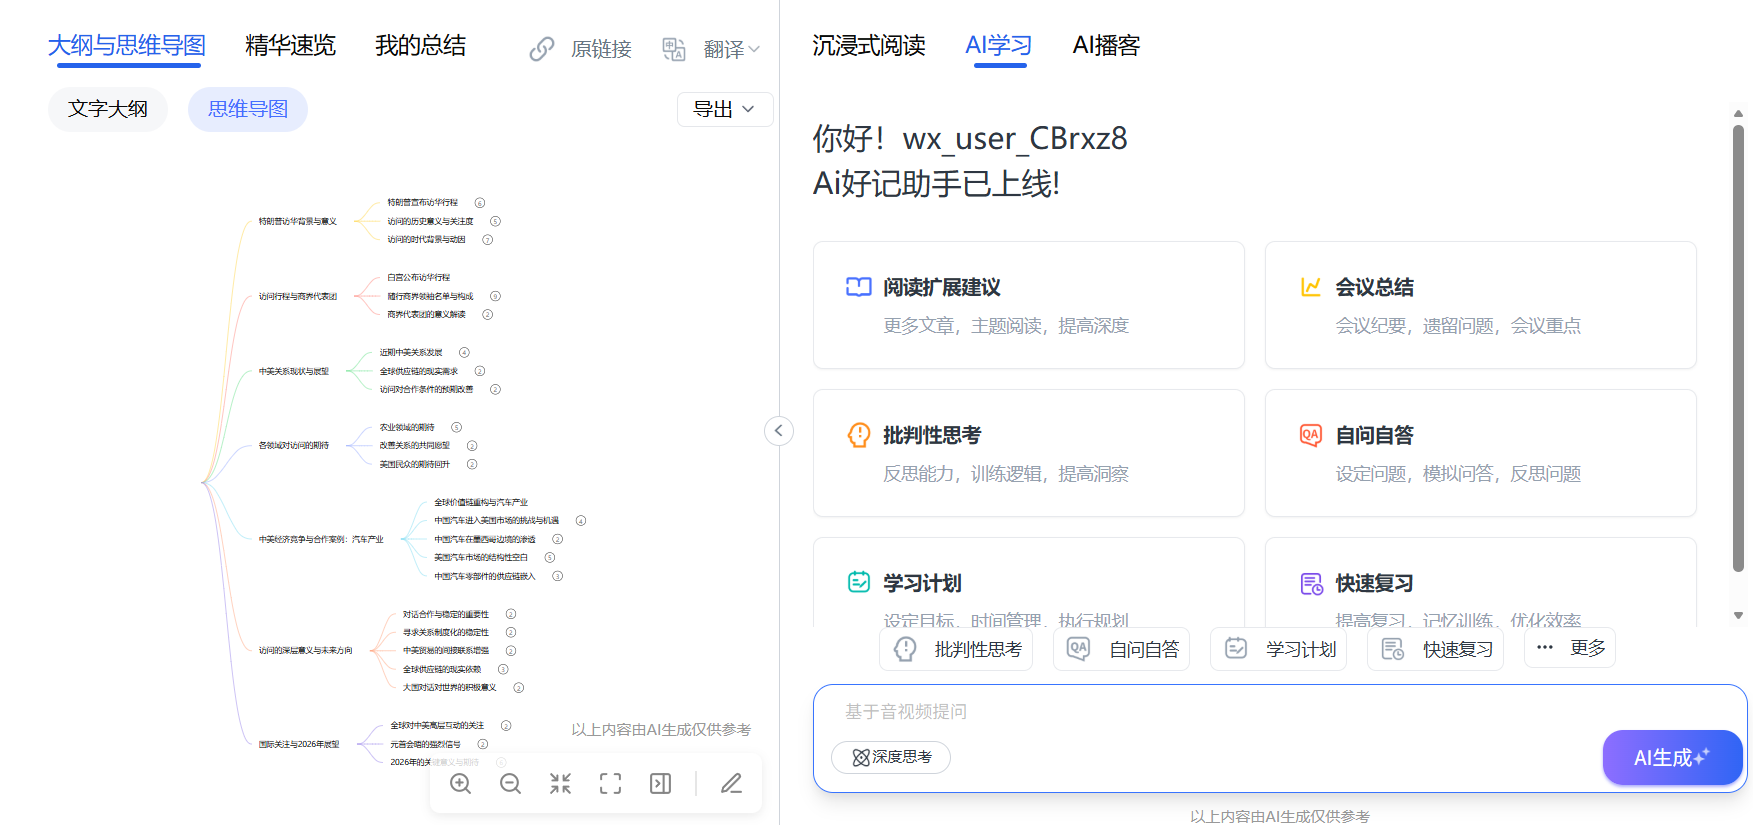Click the pencil edit icon
Image resolution: width=1753 pixels, height=825 pixels.
pyautogui.click(x=731, y=784)
